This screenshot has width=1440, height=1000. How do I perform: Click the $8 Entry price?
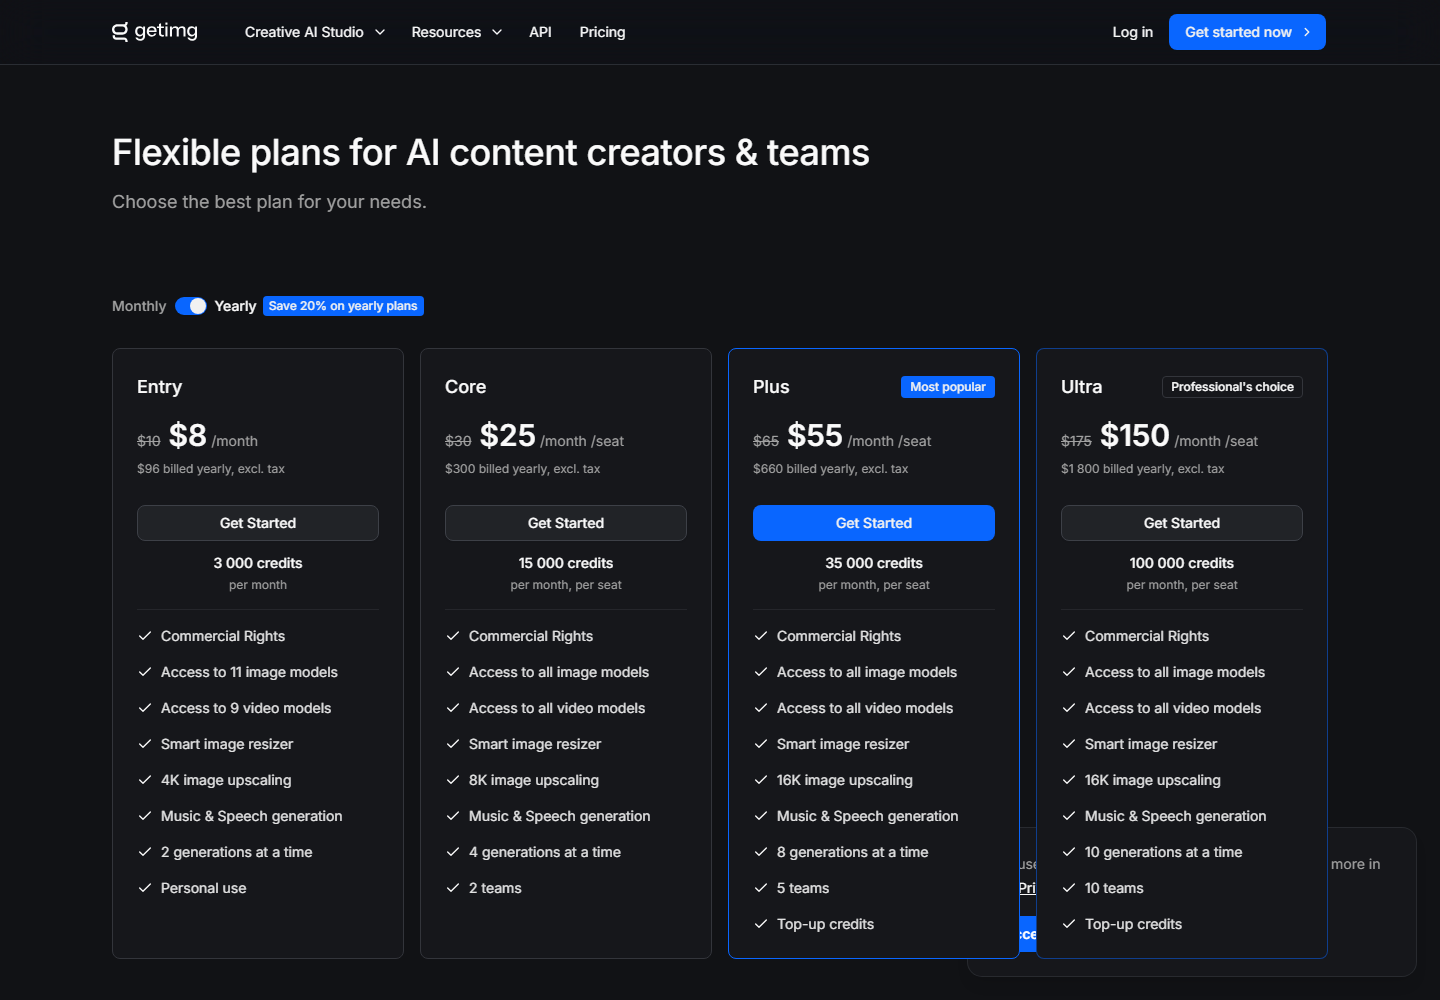point(188,436)
